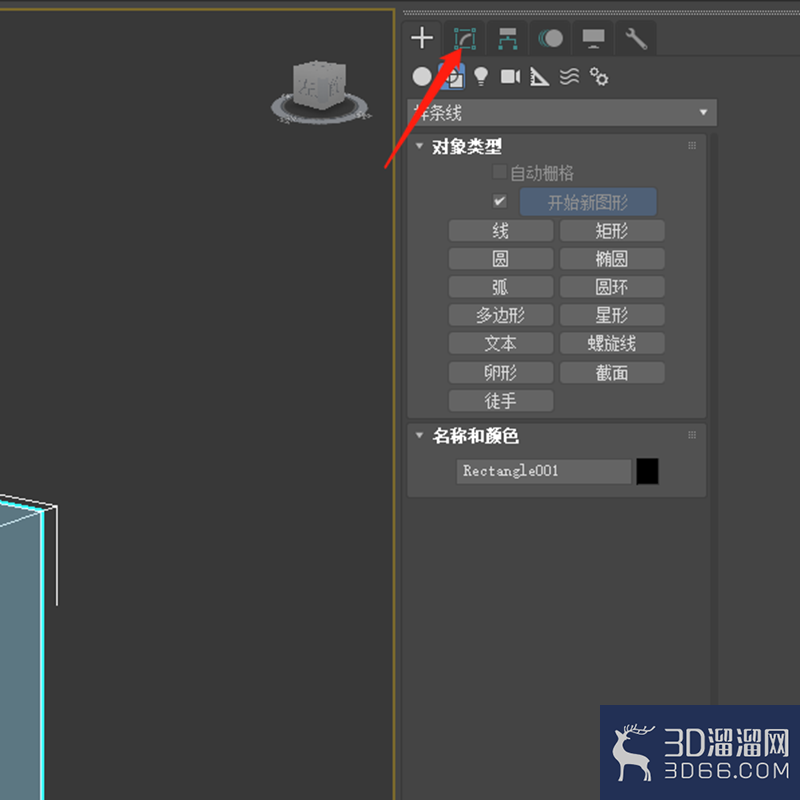Choose the 文本 text tool

tap(501, 343)
